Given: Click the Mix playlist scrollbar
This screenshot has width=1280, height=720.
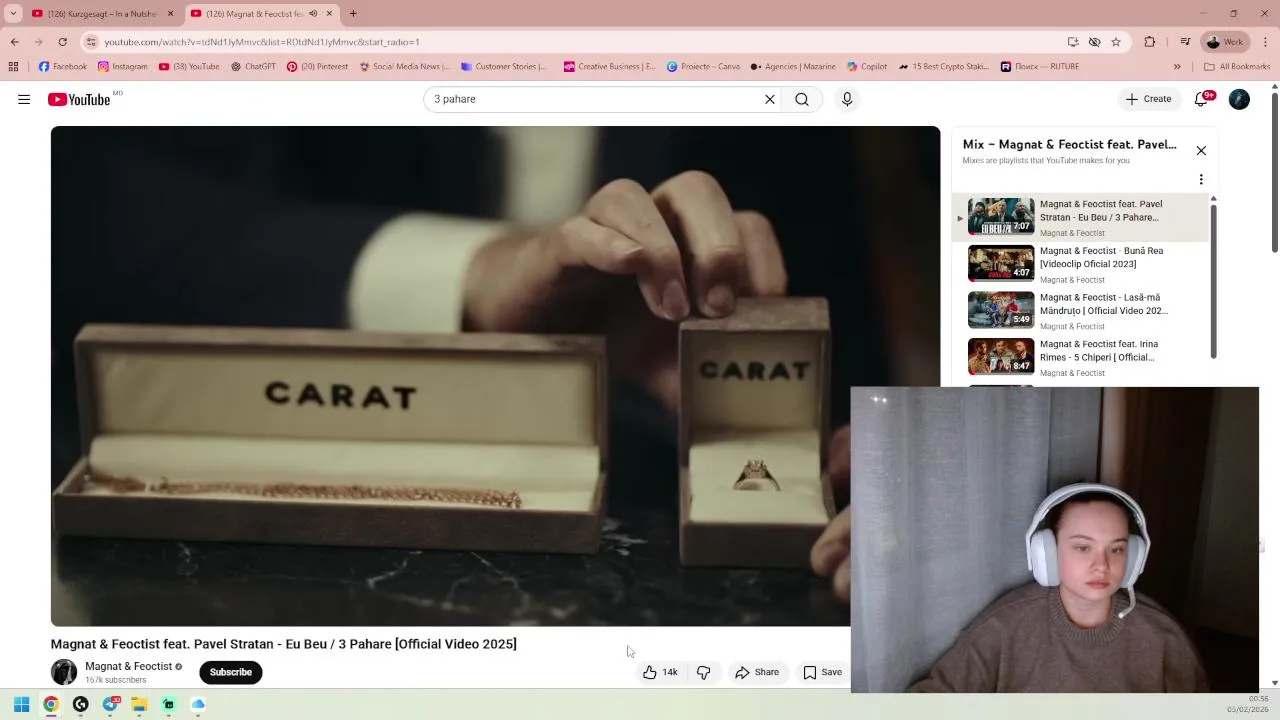Looking at the screenshot, I should tap(1213, 280).
